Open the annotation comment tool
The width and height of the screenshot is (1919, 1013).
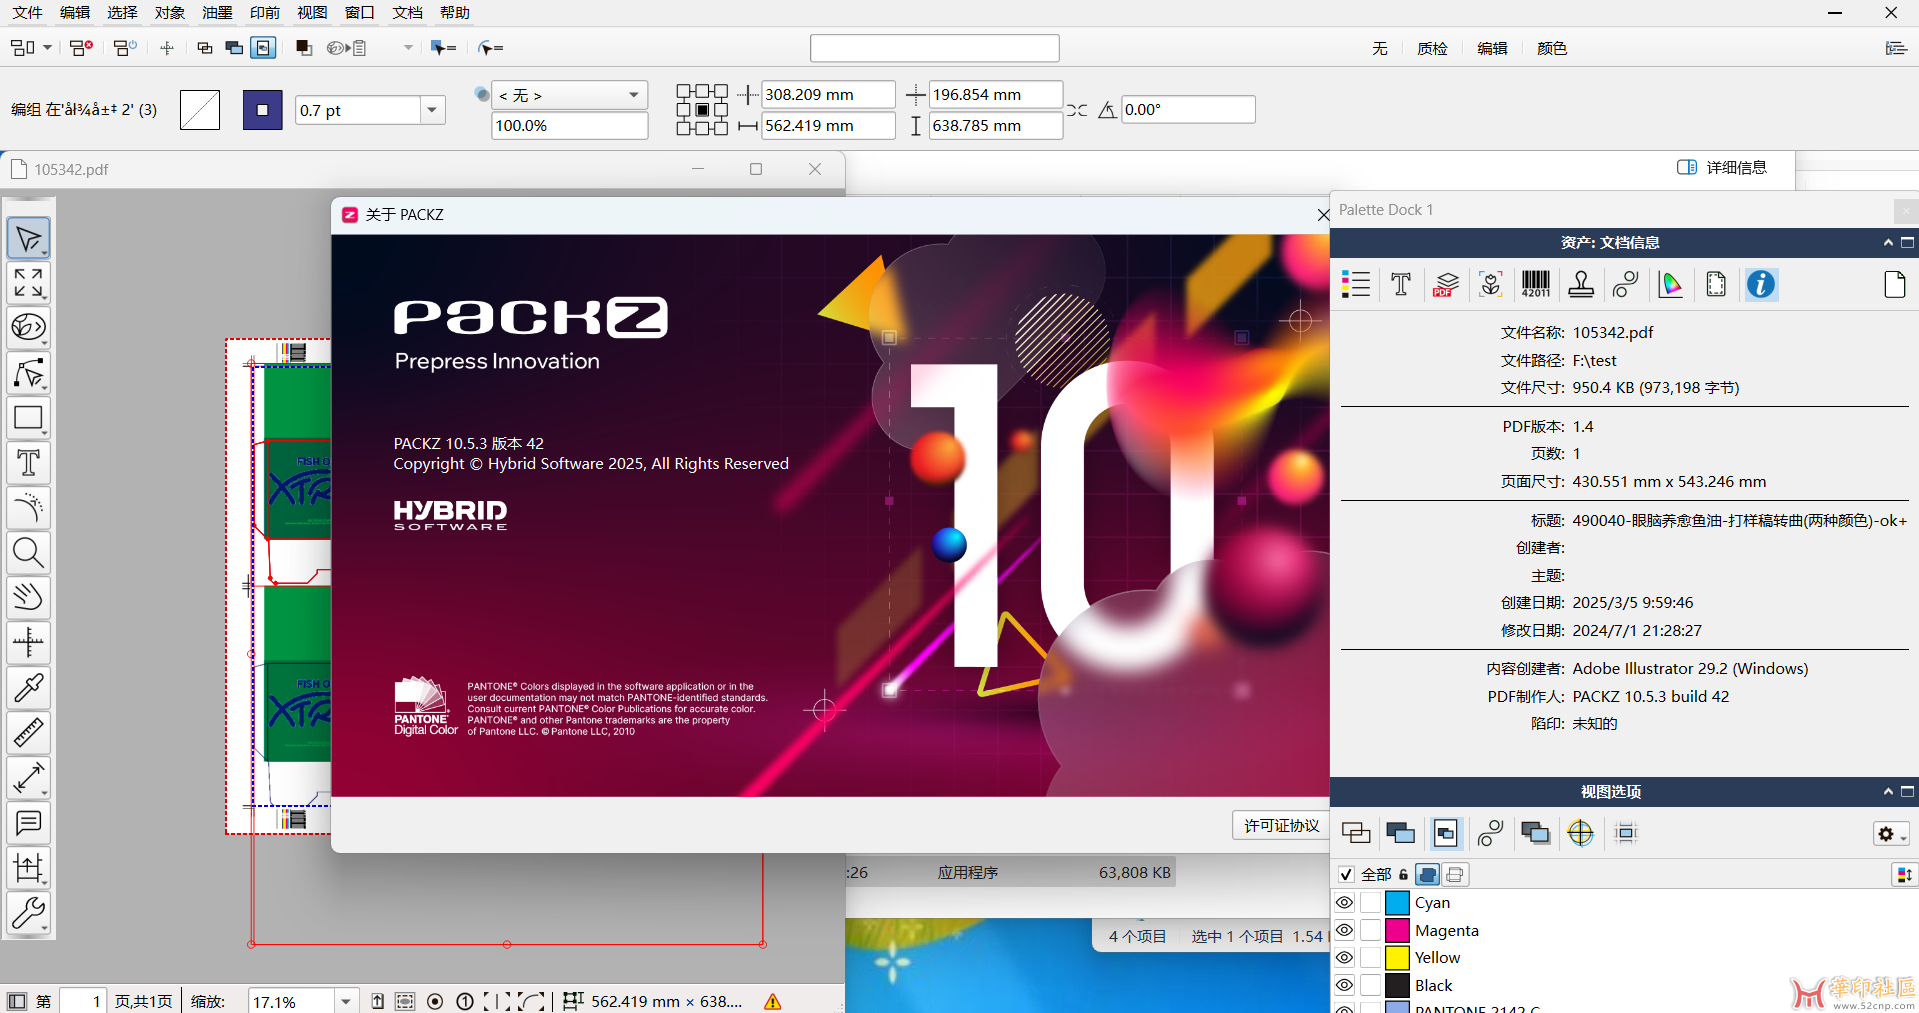tap(28, 823)
